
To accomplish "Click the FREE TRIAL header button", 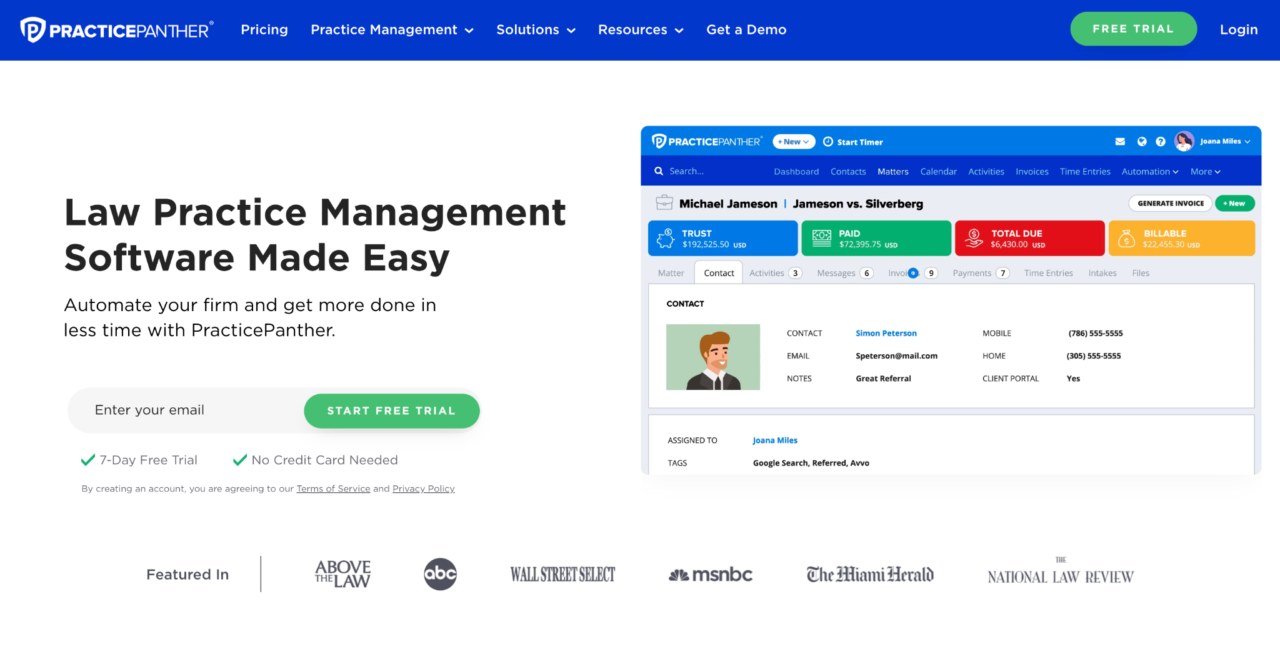I will (x=1133, y=29).
